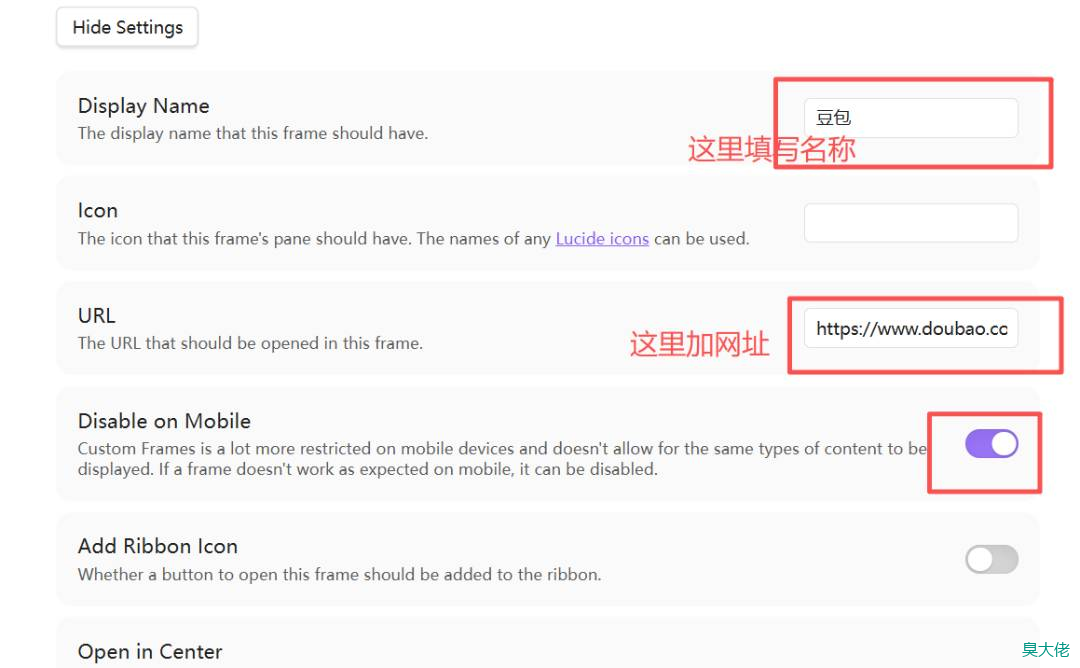Click the description about URL opened in frame

click(250, 343)
